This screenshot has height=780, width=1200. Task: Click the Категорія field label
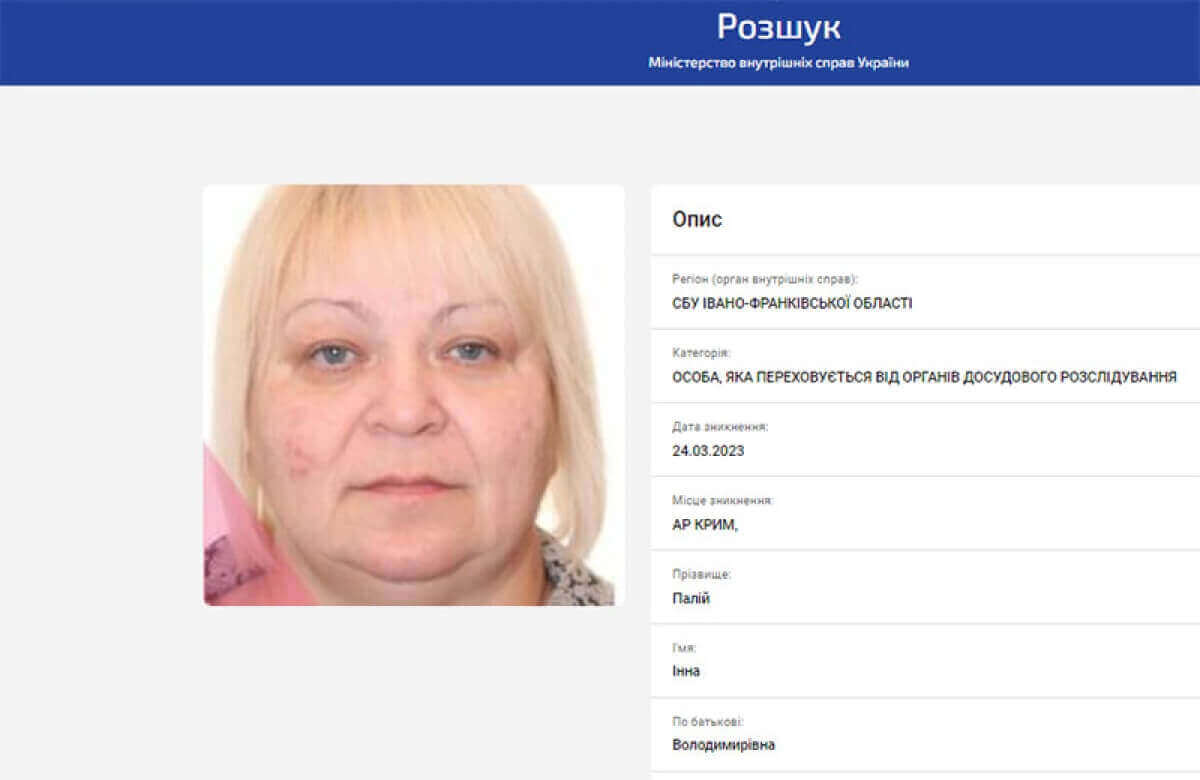pyautogui.click(x=701, y=353)
